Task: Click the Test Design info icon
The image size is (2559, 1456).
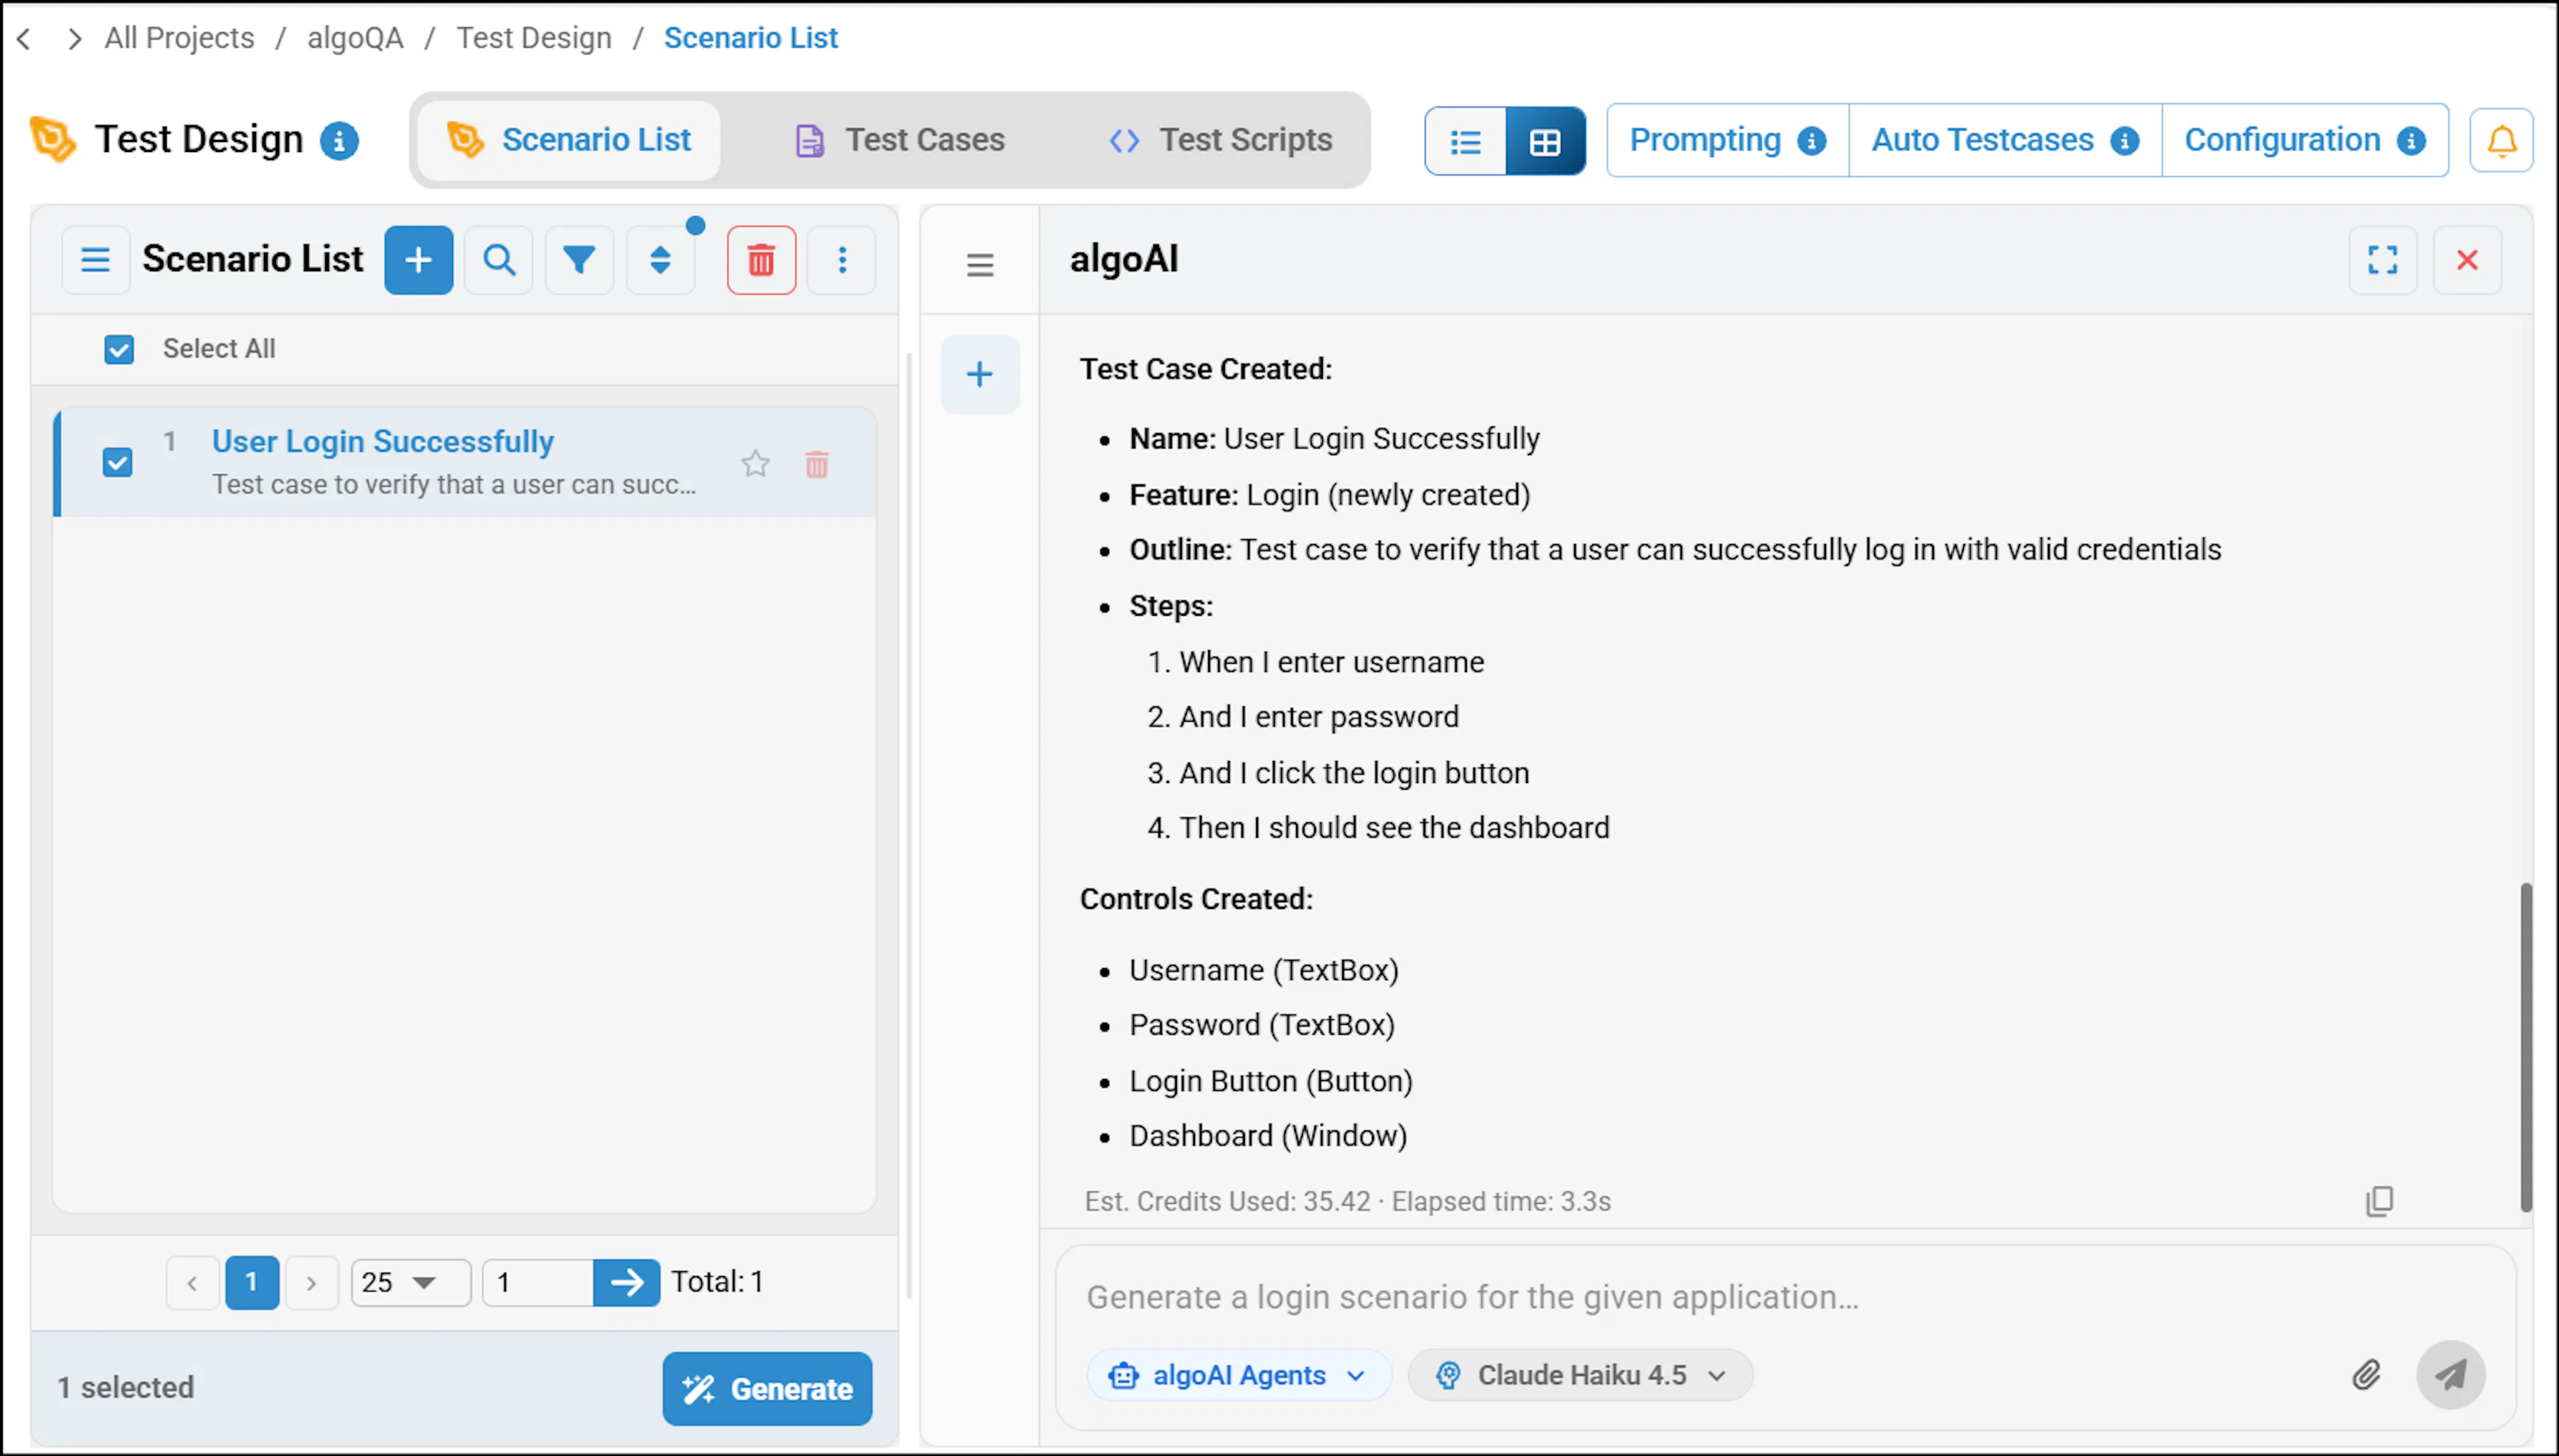Action: [339, 140]
